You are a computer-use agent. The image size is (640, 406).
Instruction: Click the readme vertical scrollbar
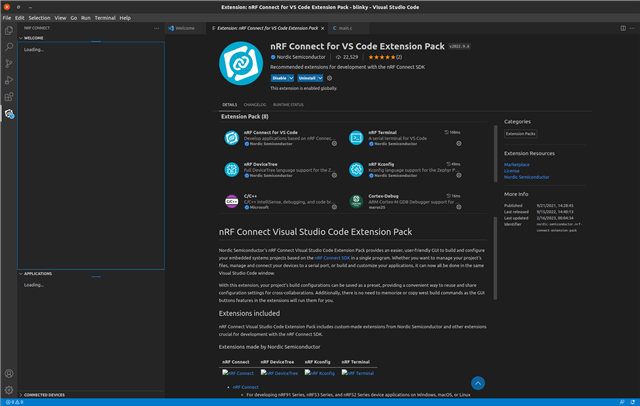coord(496,258)
